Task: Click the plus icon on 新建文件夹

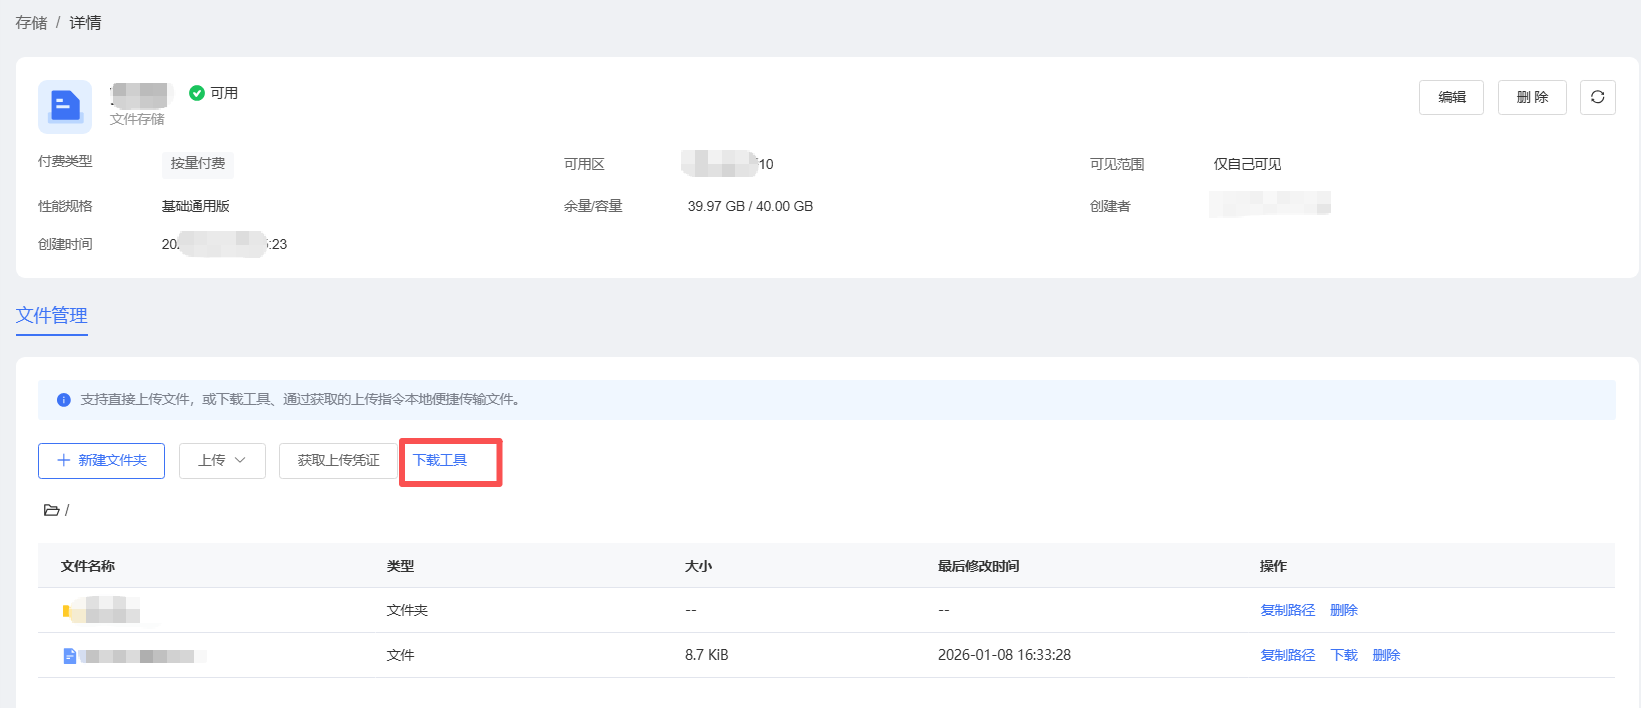Action: point(64,460)
